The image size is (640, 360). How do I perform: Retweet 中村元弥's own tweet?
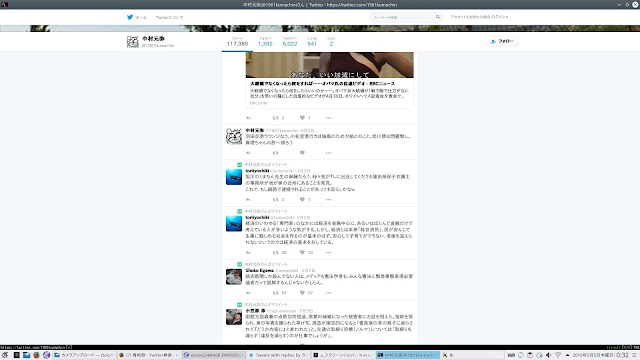pyautogui.click(x=276, y=153)
